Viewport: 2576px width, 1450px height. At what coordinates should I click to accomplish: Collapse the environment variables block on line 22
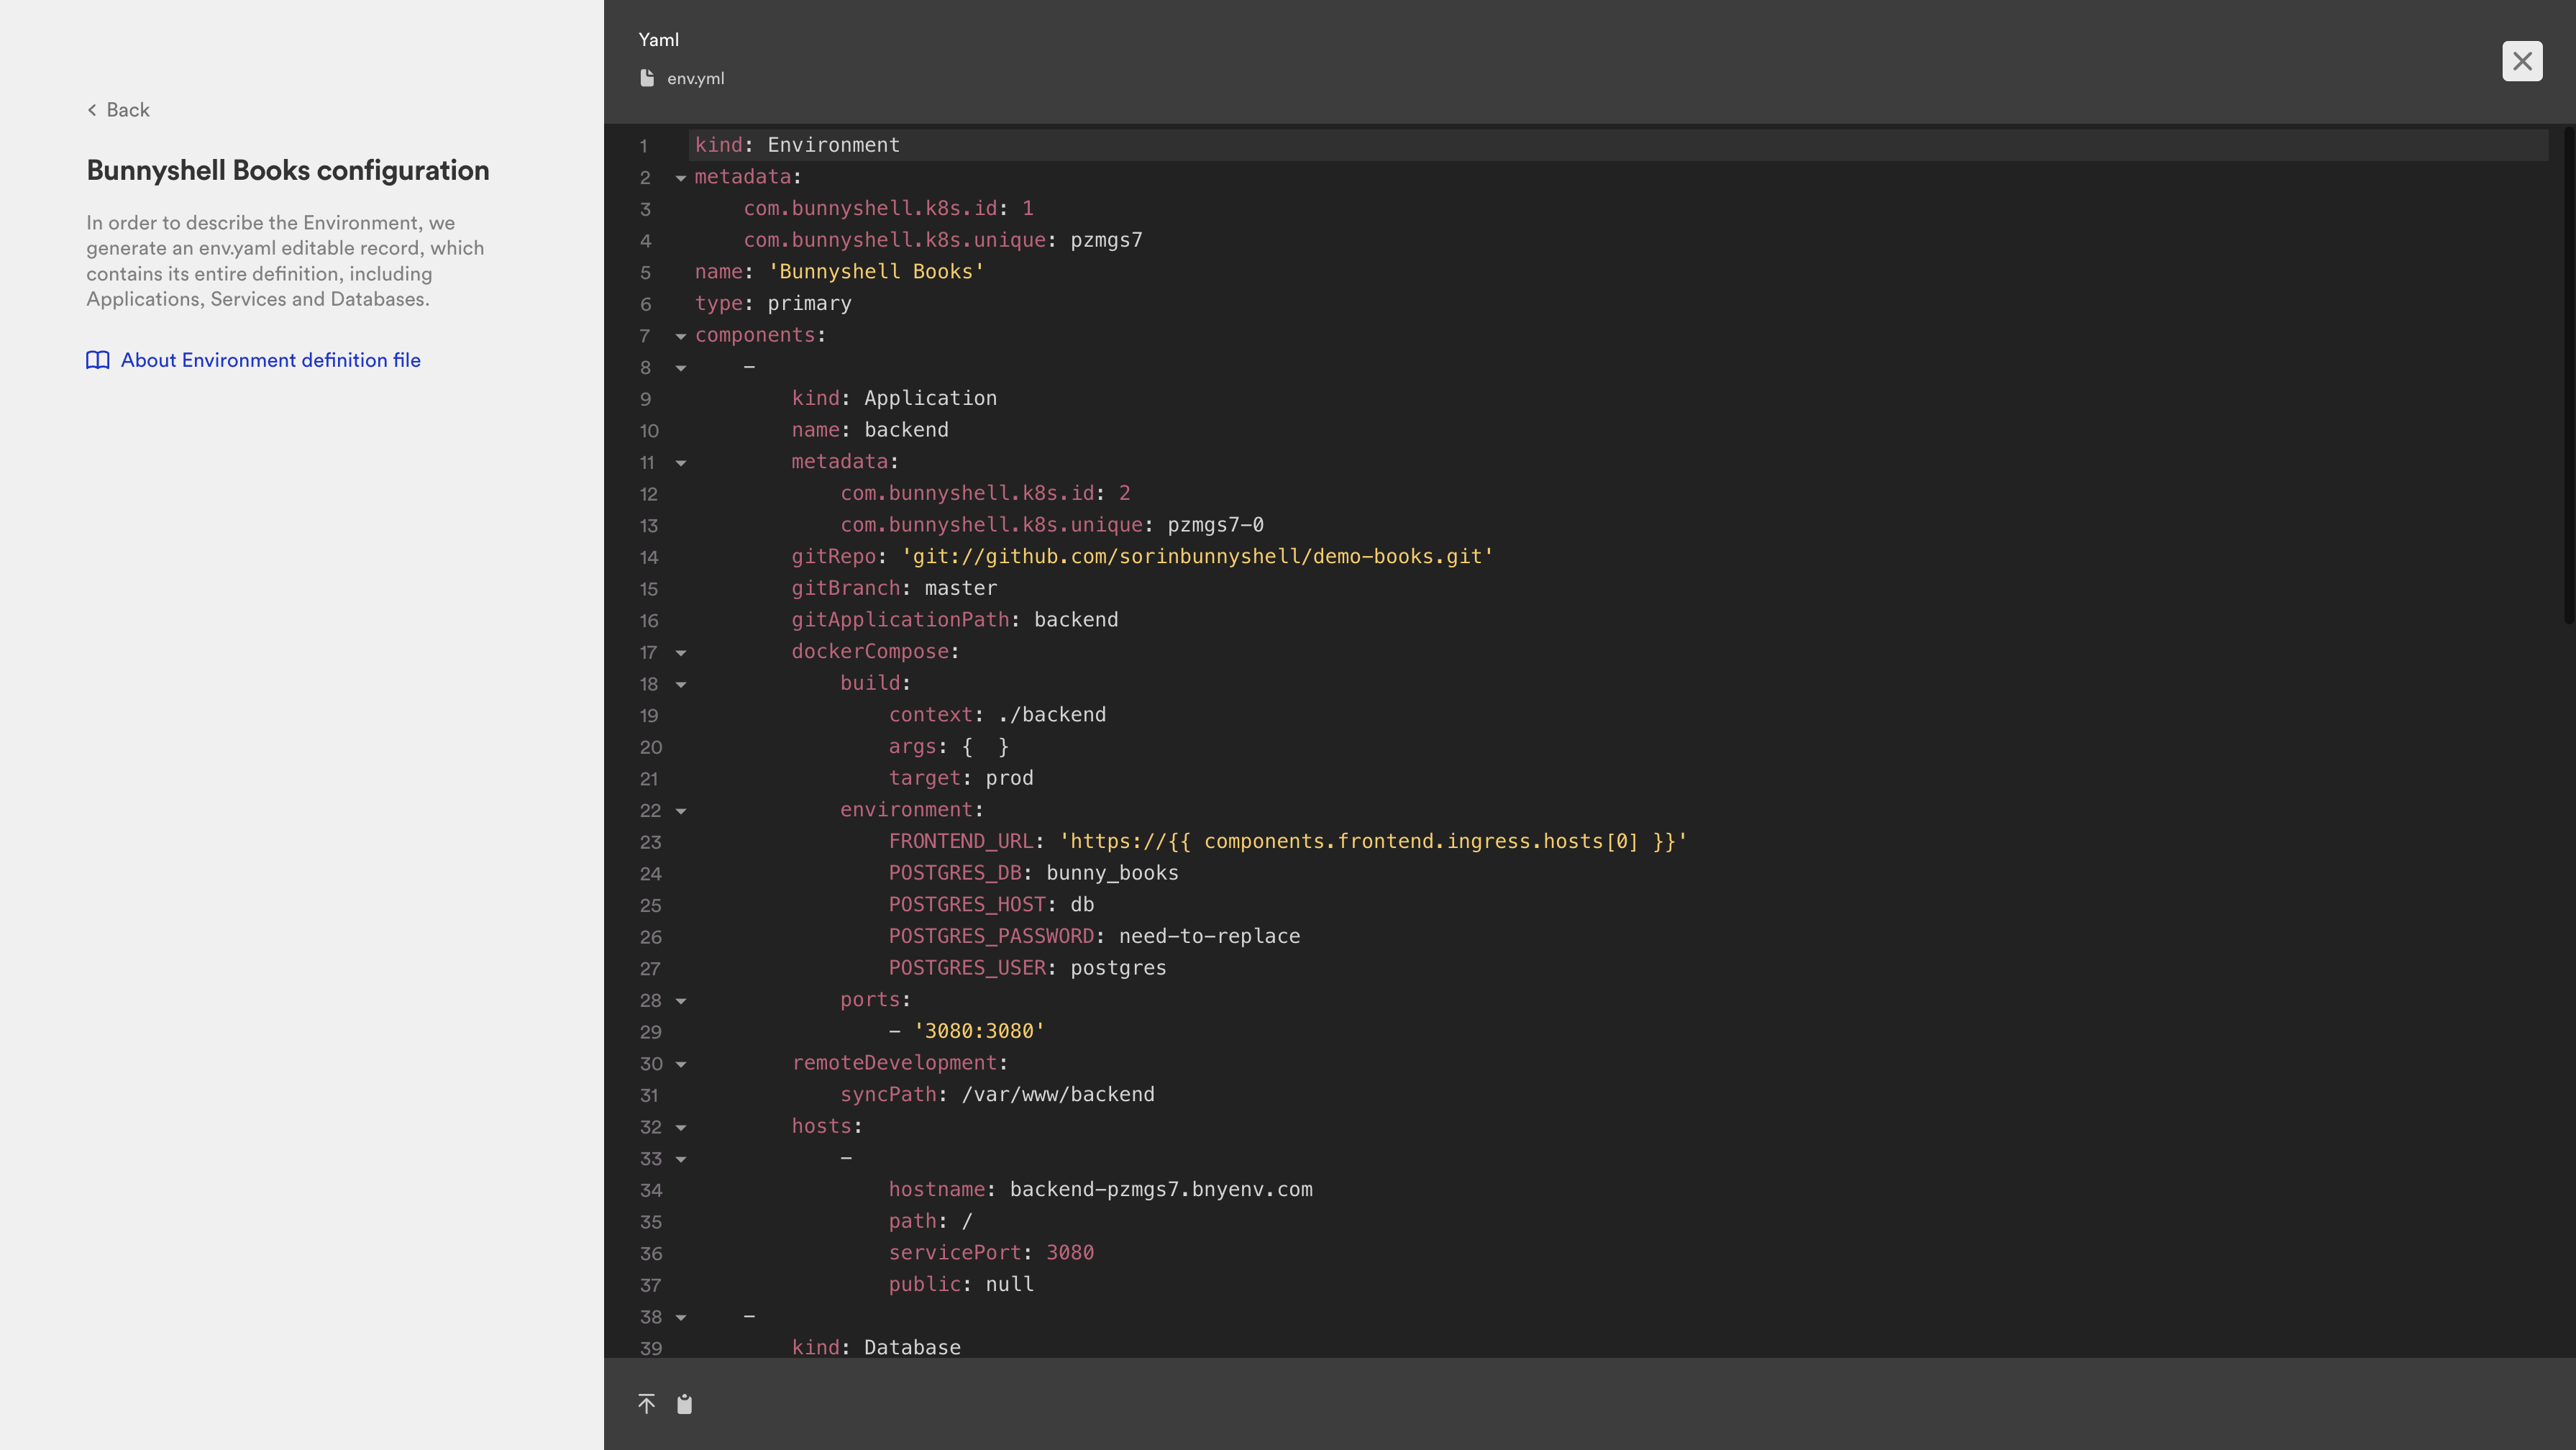pyautogui.click(x=681, y=811)
